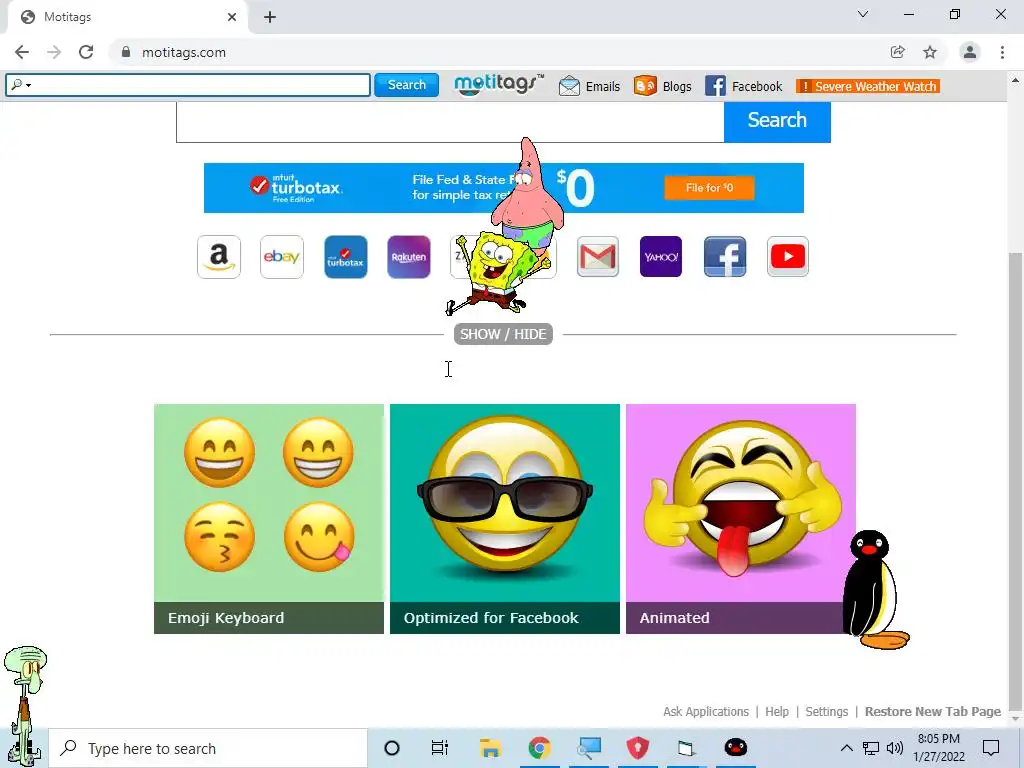
Task: Click the SpongeBob desktop character
Action: 498,271
